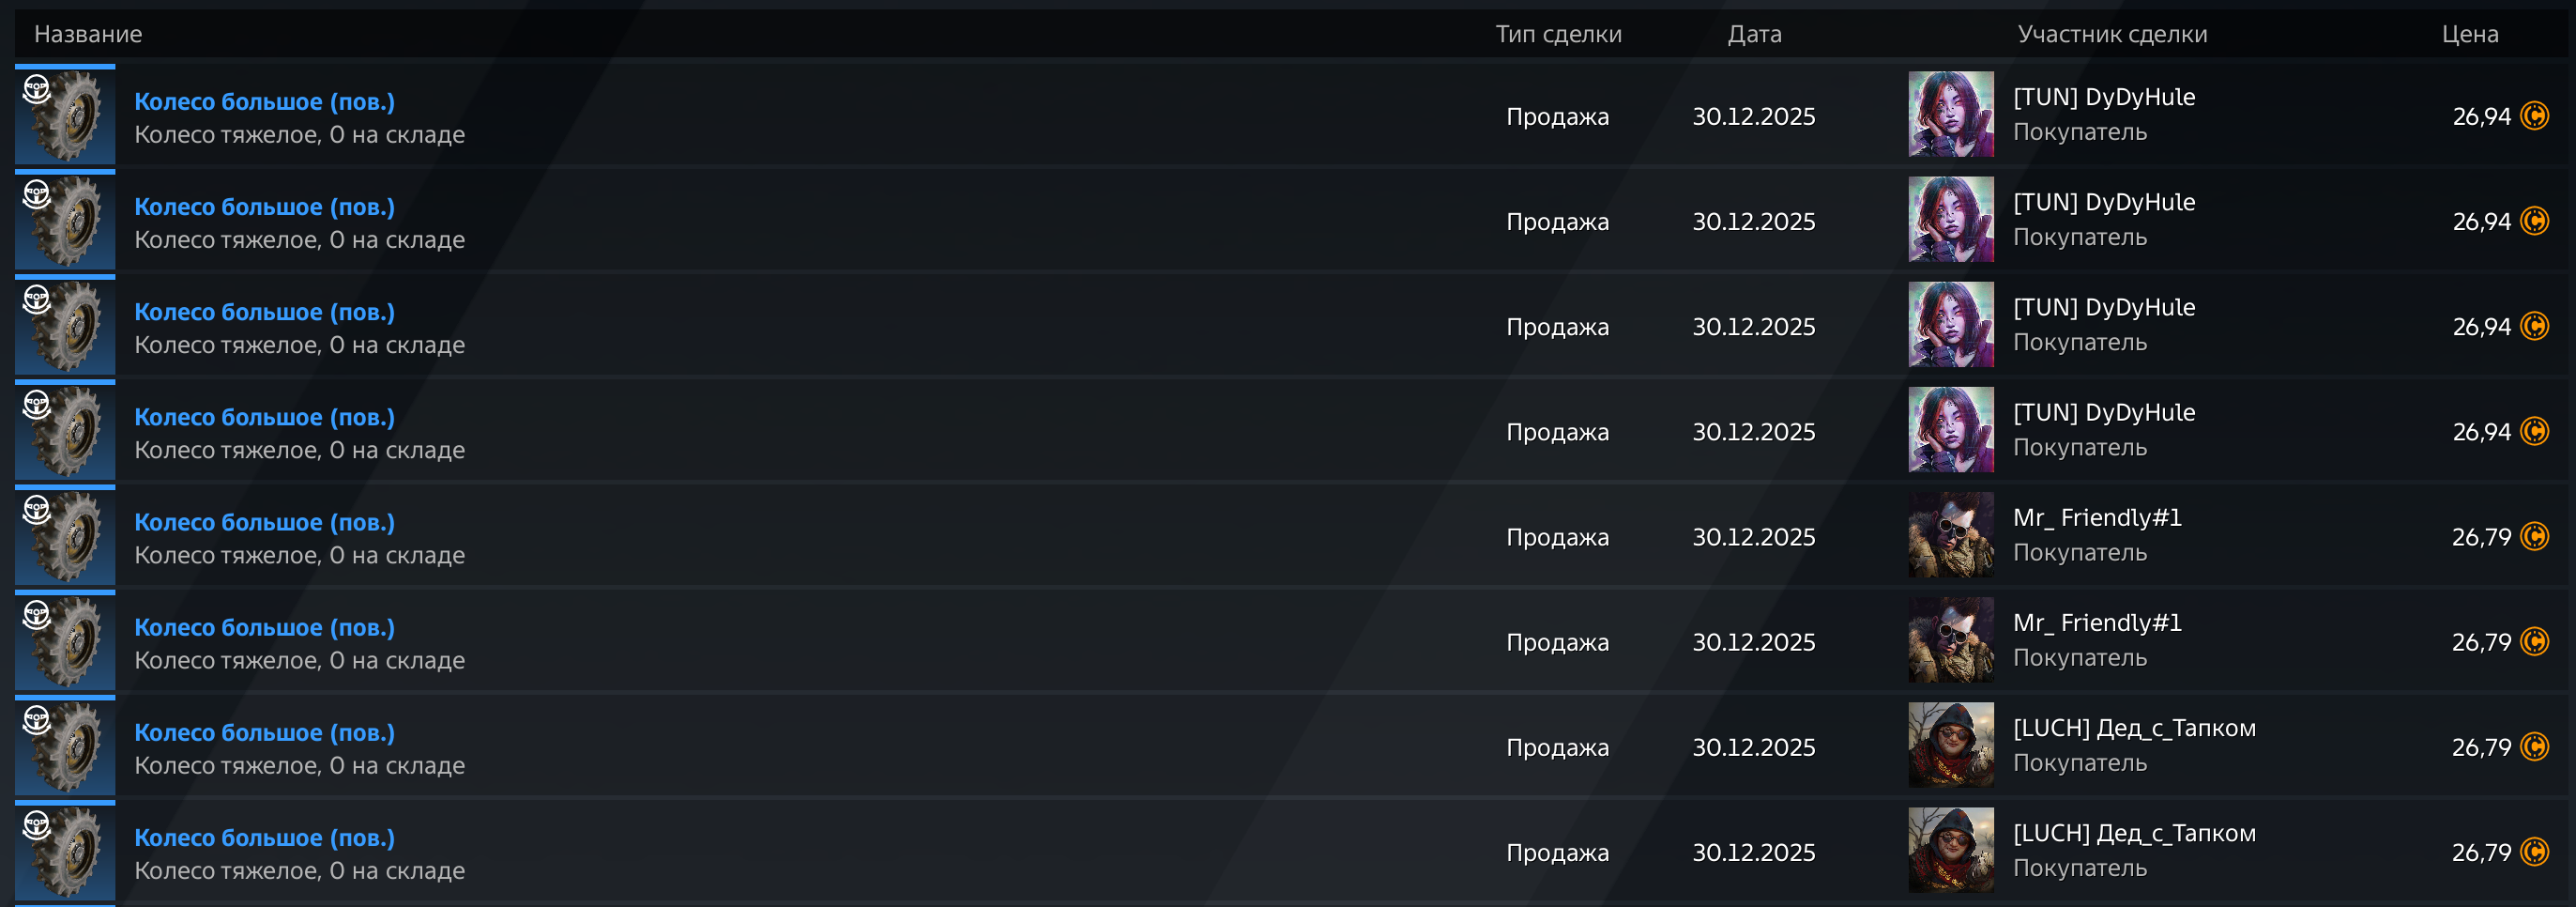Screen dimensions: 2576x907
Task: Click the wheel item icon in the first row
Action: (65, 115)
